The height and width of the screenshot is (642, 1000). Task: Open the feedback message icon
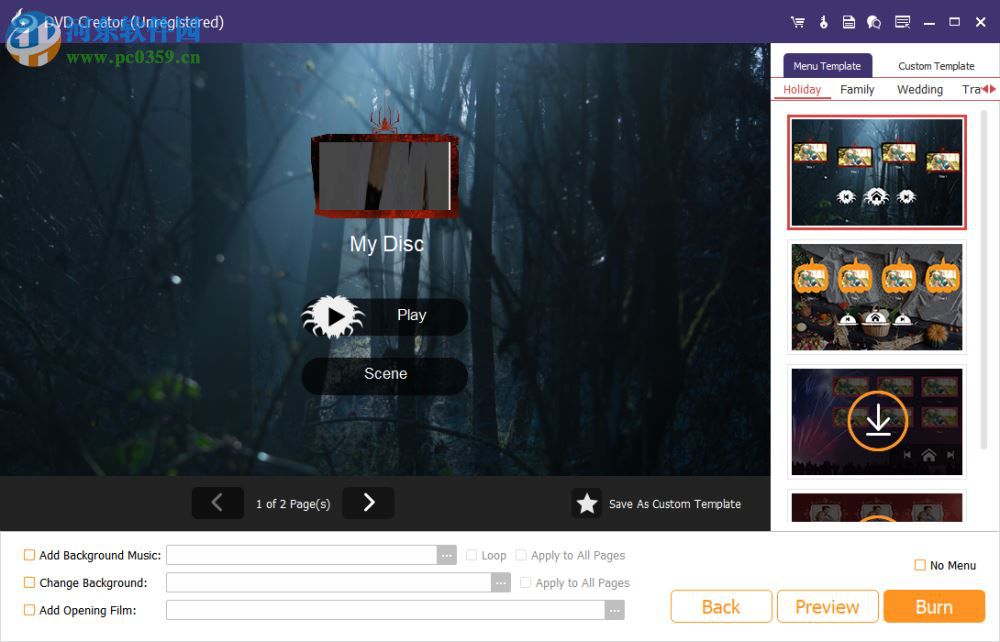pos(902,22)
